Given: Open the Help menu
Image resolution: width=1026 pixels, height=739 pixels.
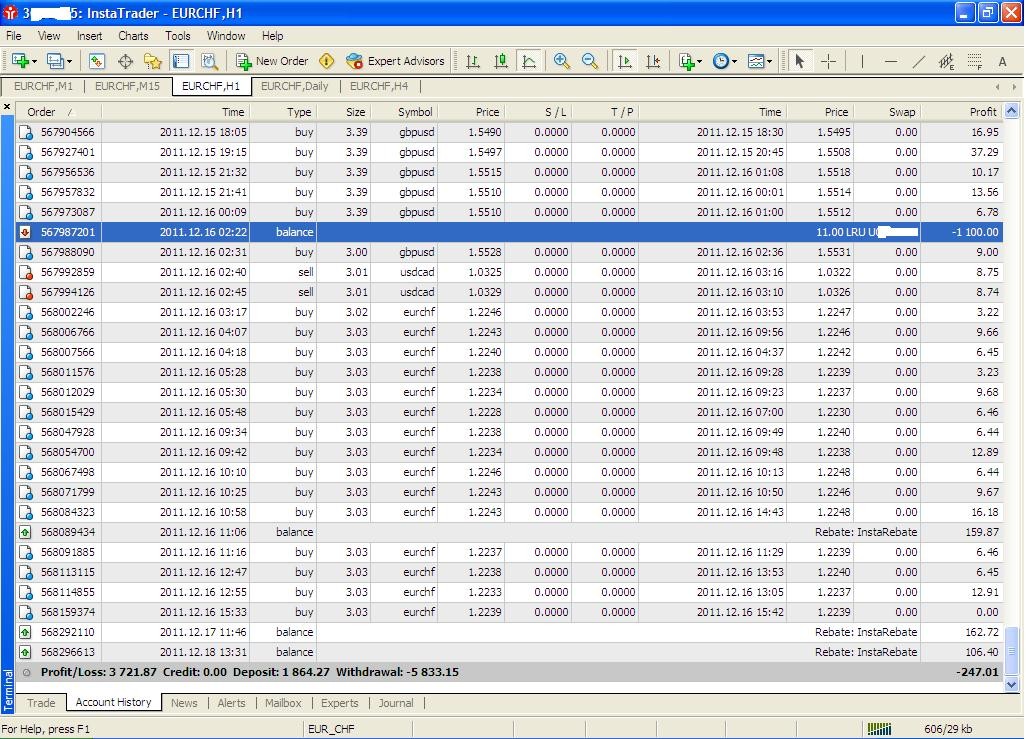Looking at the screenshot, I should pos(272,36).
